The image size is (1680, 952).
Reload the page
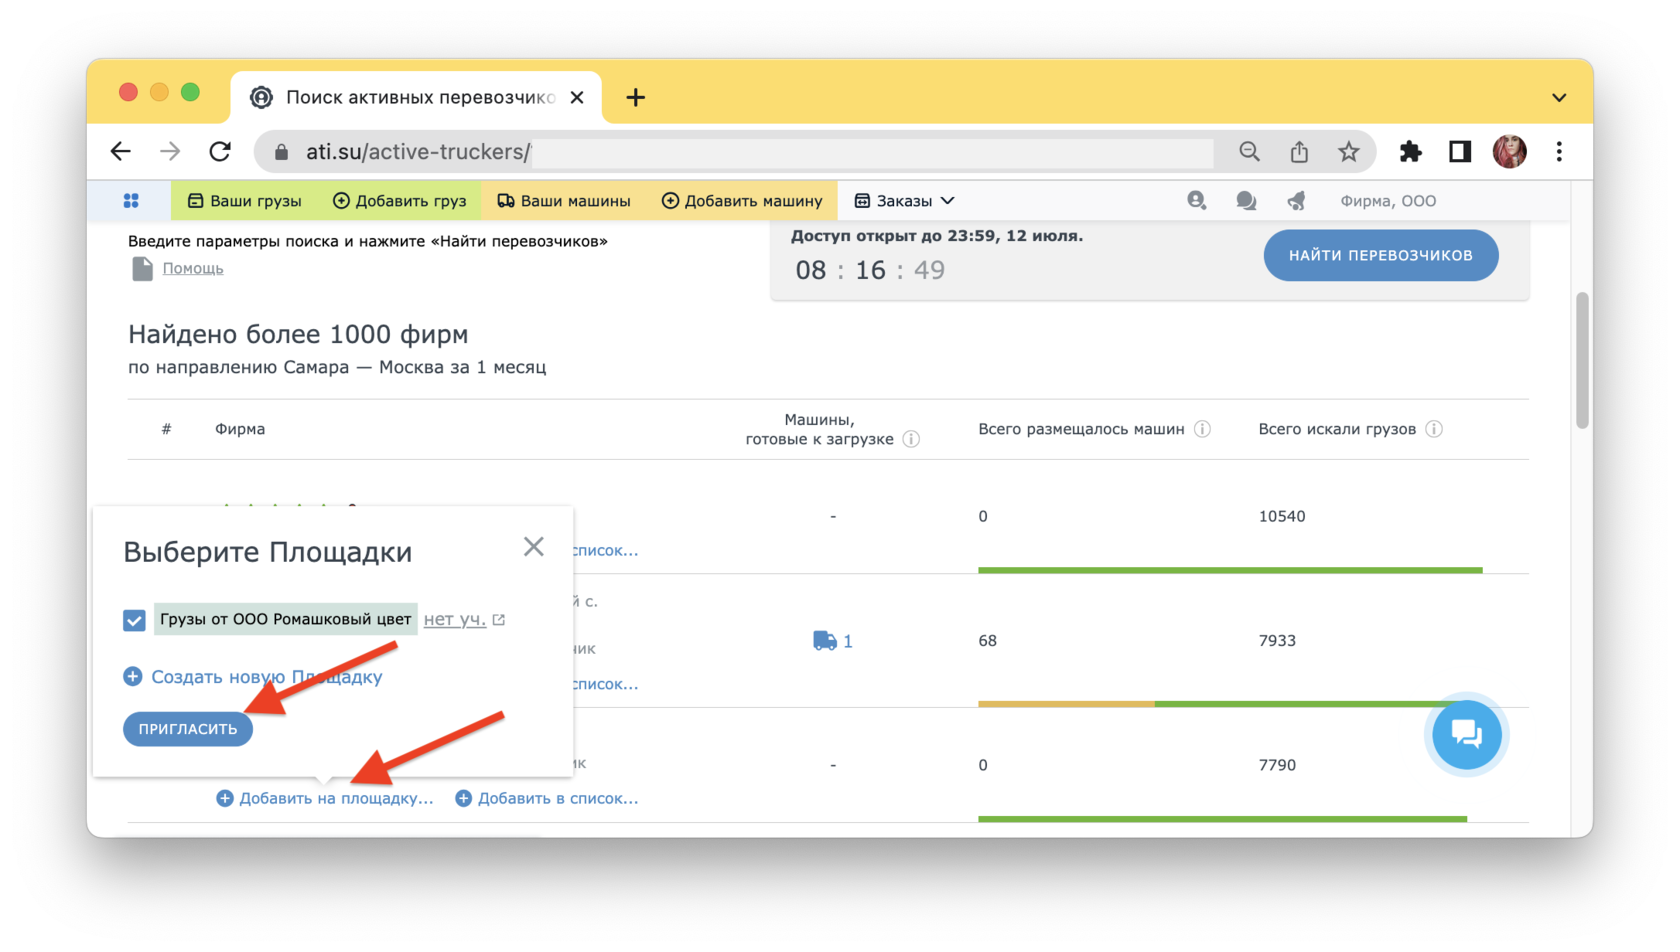click(x=220, y=152)
